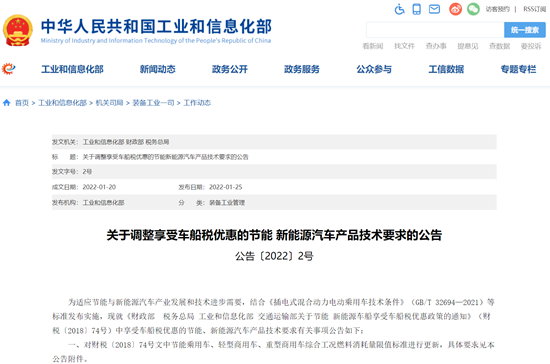550x364 pixels.
Task: Open the mobile version icon
Action: pos(416,9)
